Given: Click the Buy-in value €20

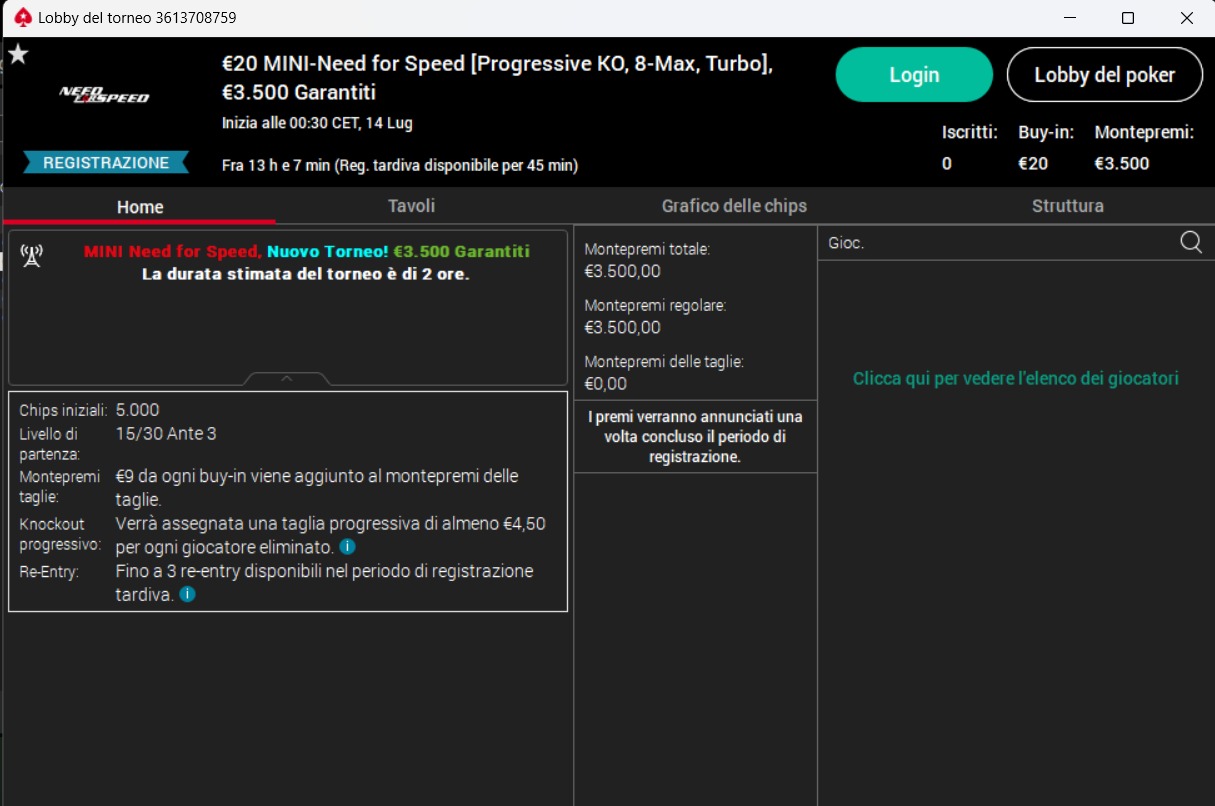Looking at the screenshot, I should [1033, 163].
